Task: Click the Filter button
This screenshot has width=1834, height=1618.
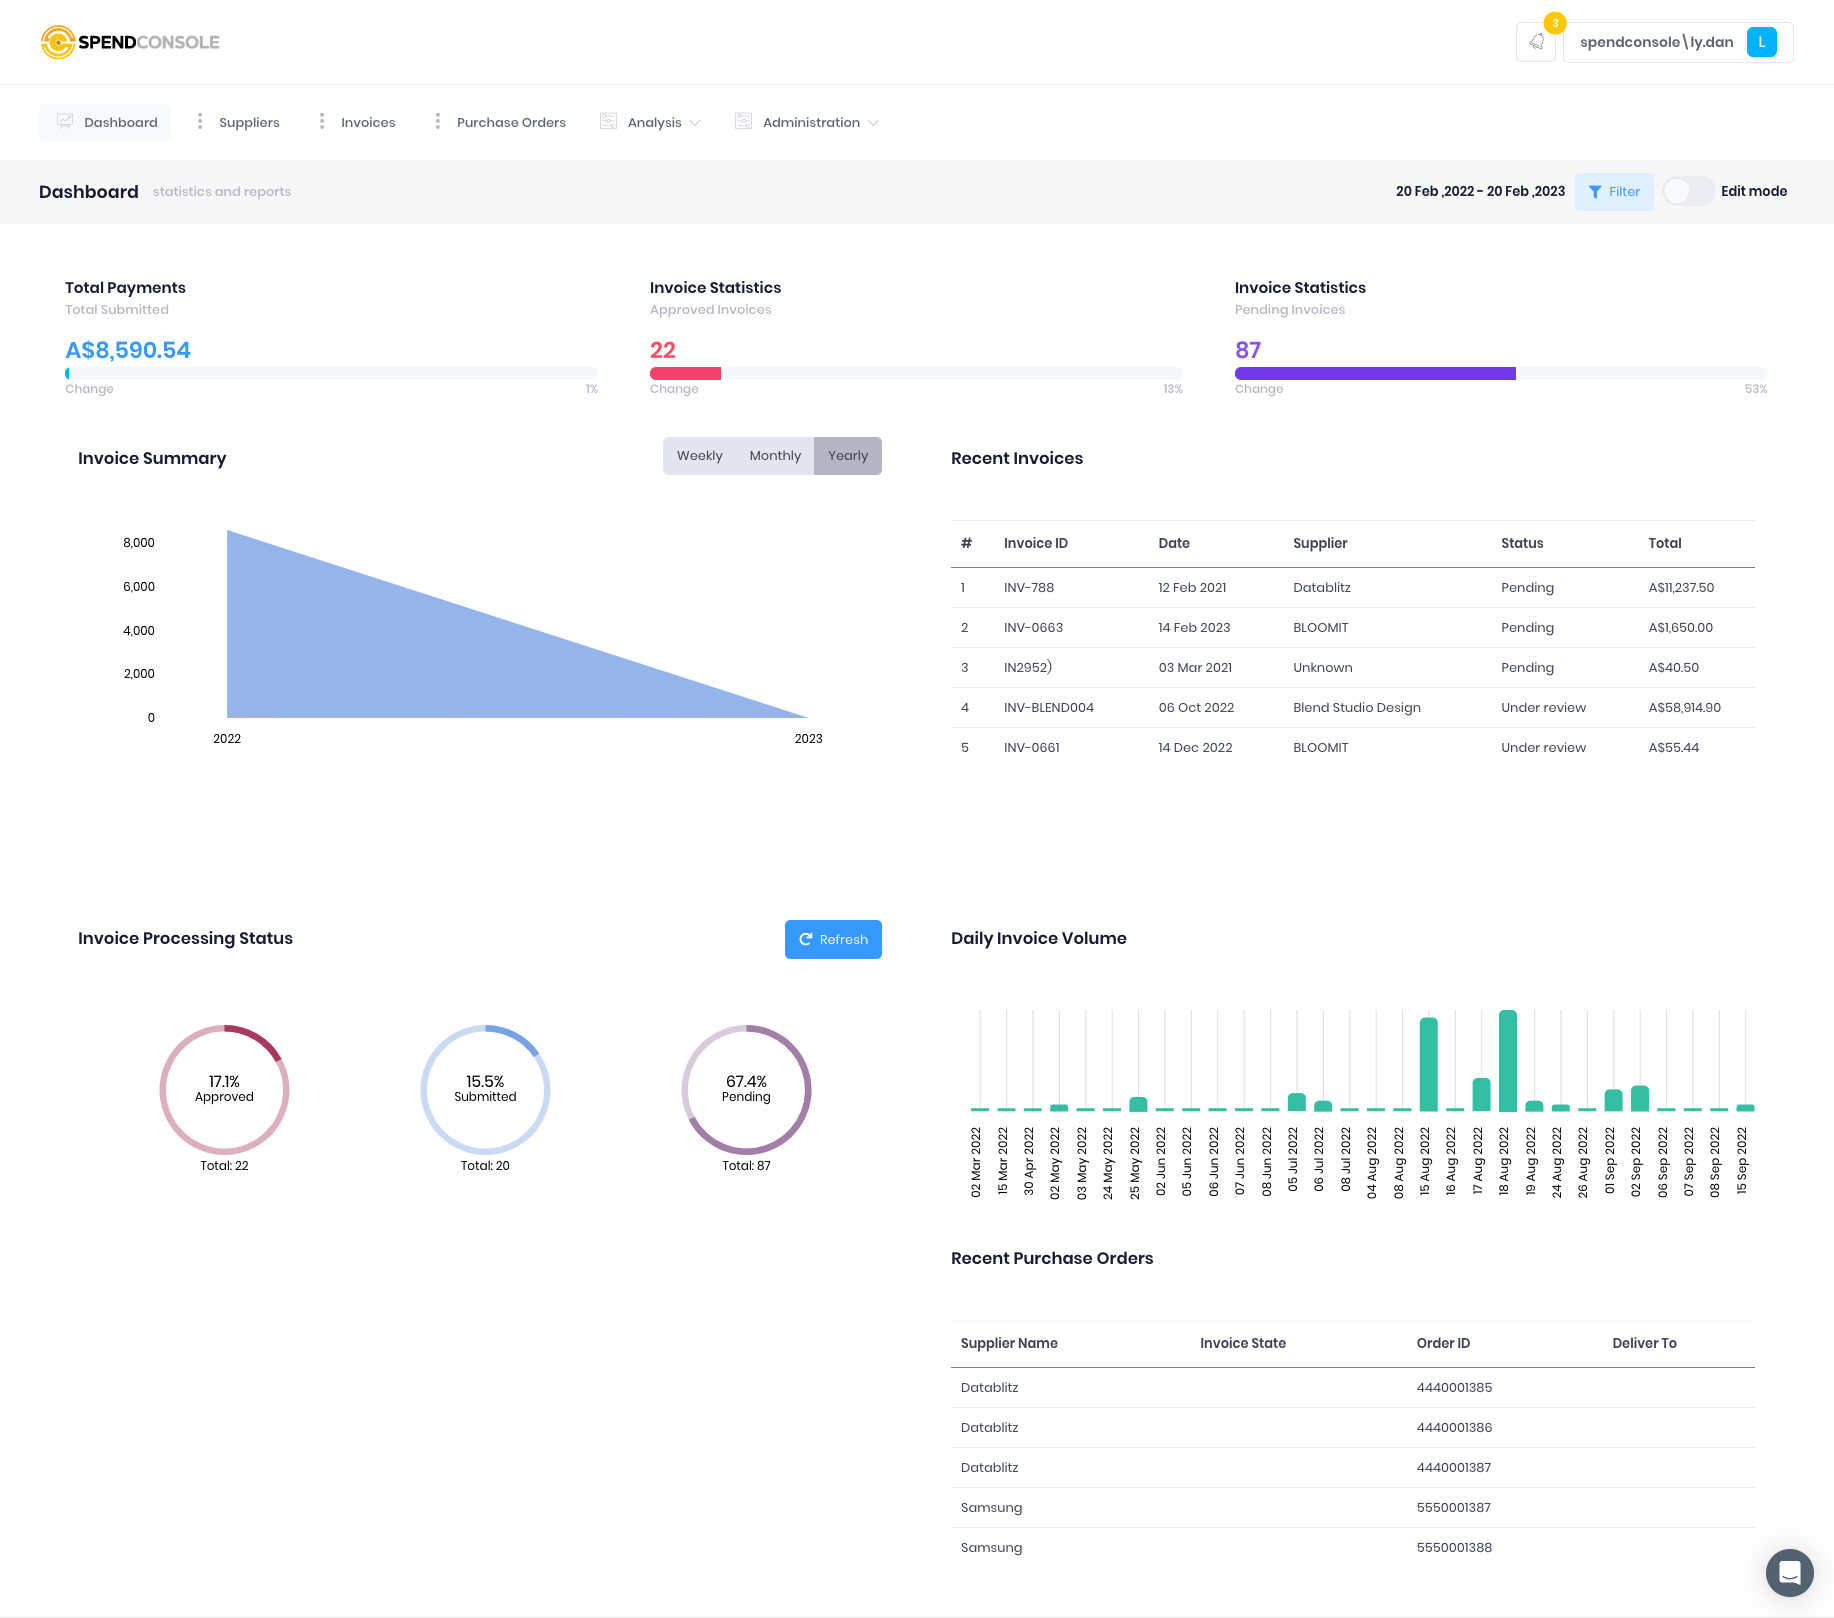Action: [x=1613, y=191]
